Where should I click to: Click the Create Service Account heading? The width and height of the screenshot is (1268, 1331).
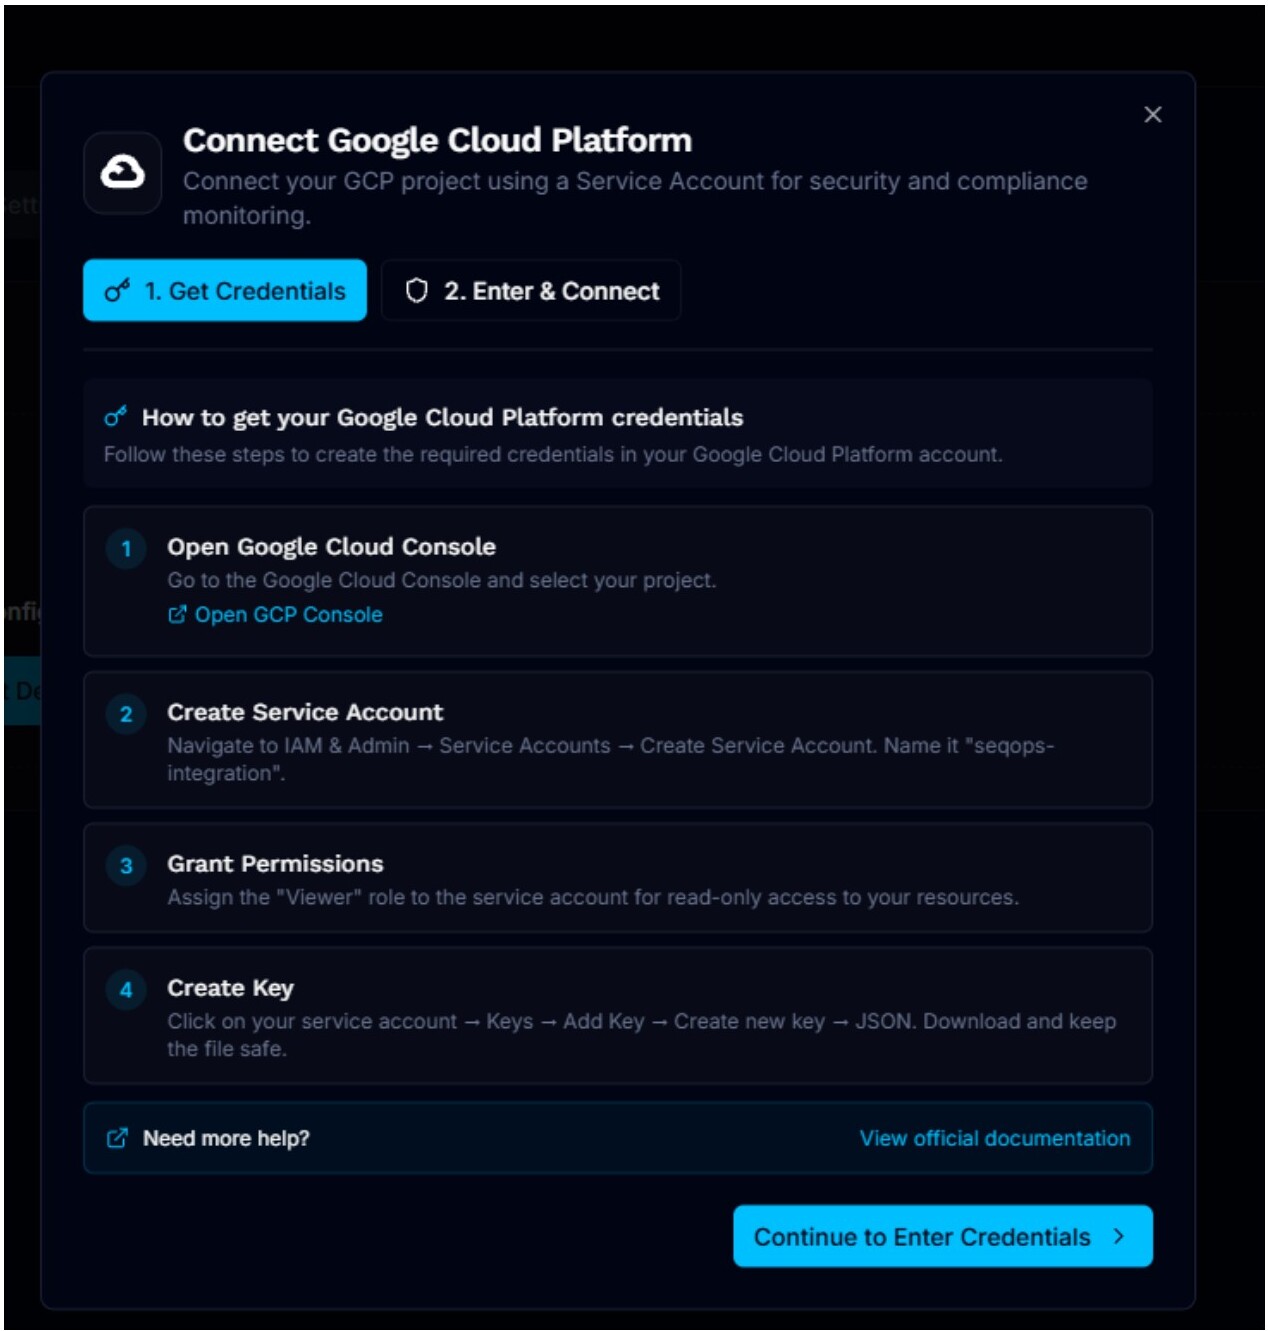(x=305, y=712)
